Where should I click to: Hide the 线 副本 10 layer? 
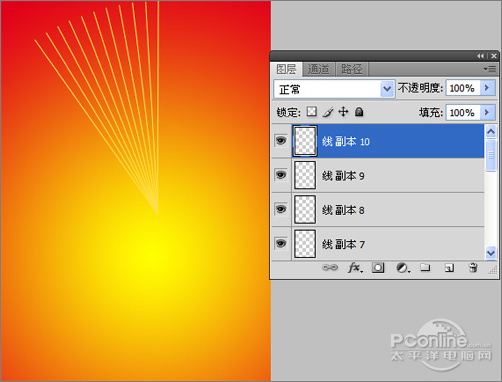[281, 141]
